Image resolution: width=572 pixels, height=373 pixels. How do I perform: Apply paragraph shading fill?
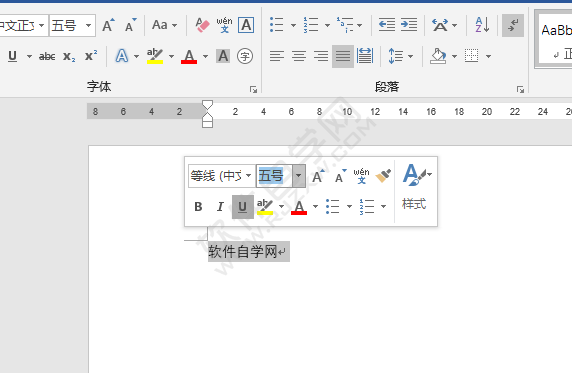438,56
